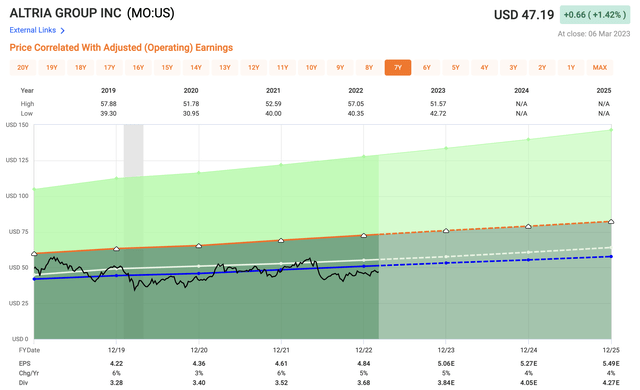This screenshot has height=390, width=640.
Task: Click the ALTRIA GROUP INC (MO:US) title
Action: coord(92,13)
